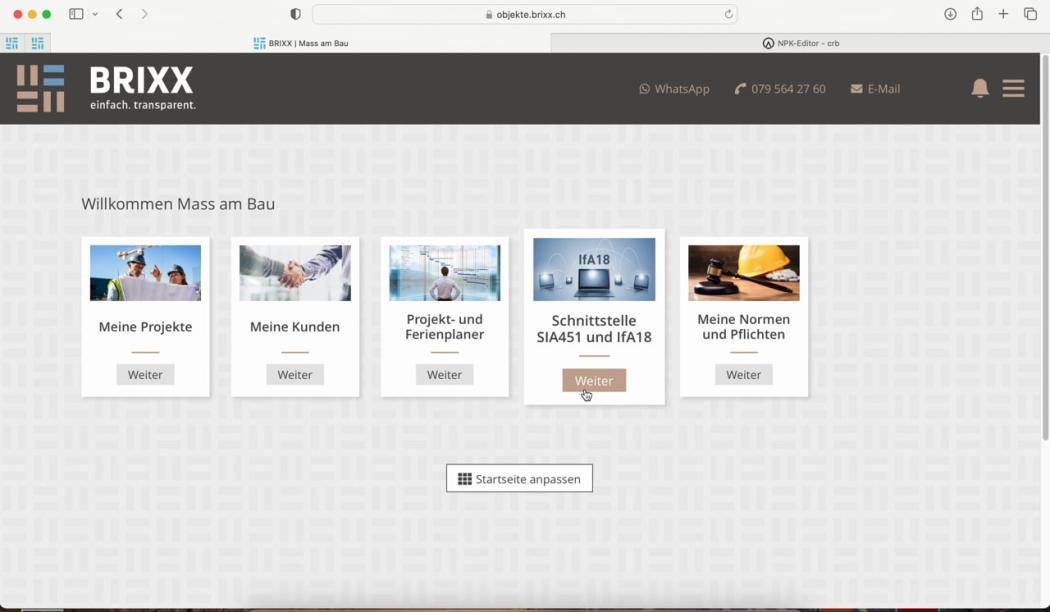Click the second pinned BRIXX tab icon
Screen dimensions: 1050x612
pyautogui.click(x=38, y=43)
